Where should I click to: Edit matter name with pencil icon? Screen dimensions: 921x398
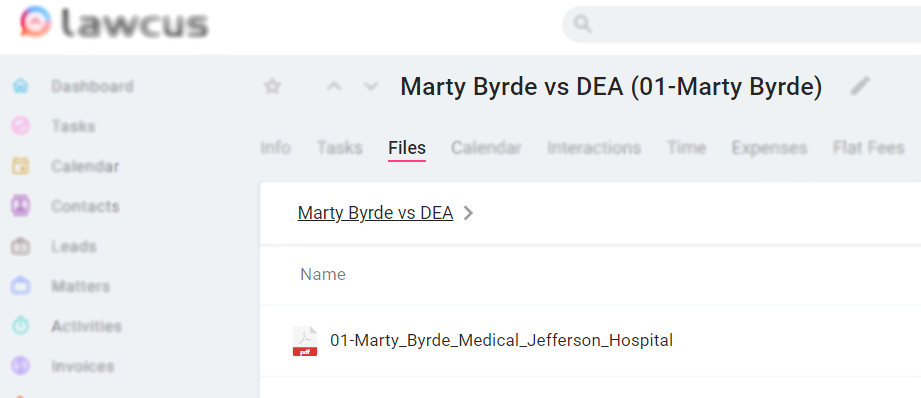click(860, 87)
